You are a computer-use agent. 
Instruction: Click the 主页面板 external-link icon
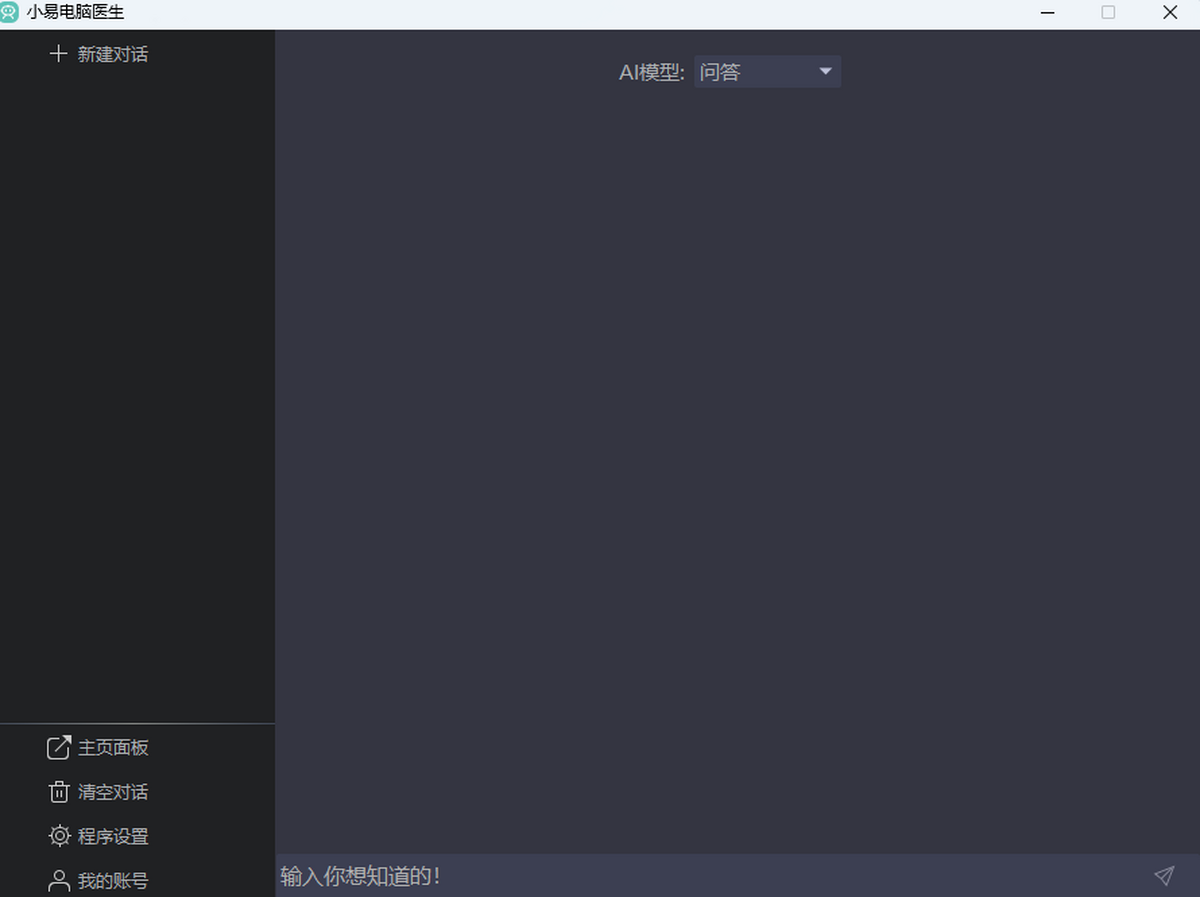point(59,747)
